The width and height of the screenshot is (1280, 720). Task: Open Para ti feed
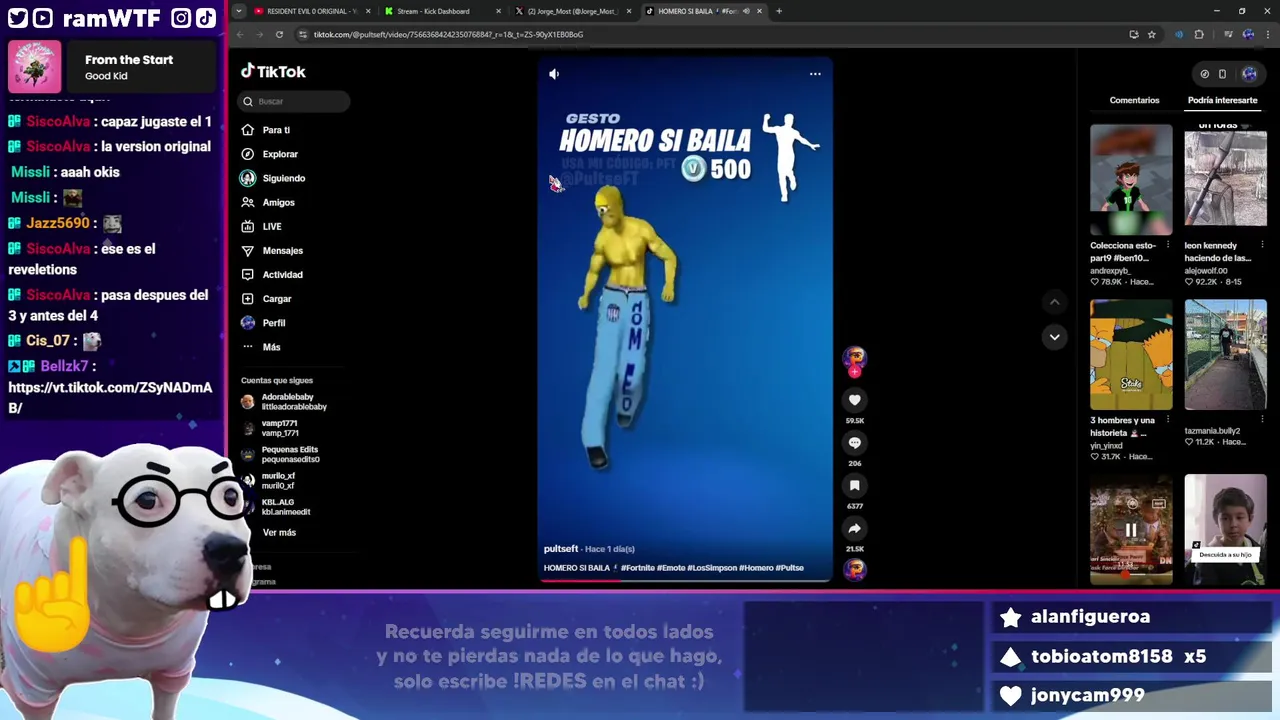click(x=266, y=130)
